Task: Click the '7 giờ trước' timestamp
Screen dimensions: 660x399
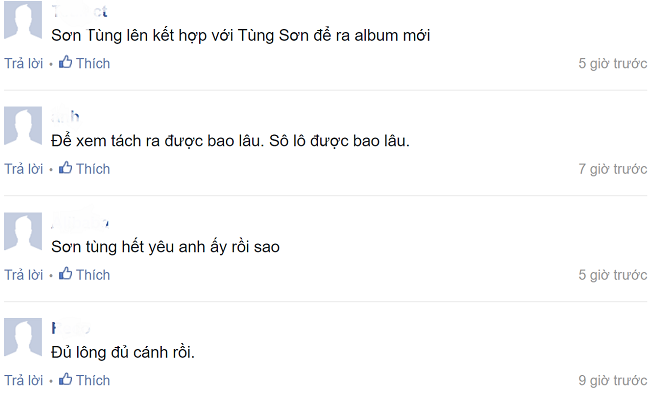Action: (x=612, y=169)
